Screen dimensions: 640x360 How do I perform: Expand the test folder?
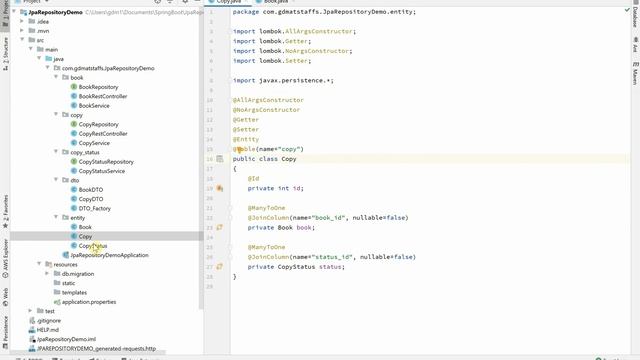[31, 311]
